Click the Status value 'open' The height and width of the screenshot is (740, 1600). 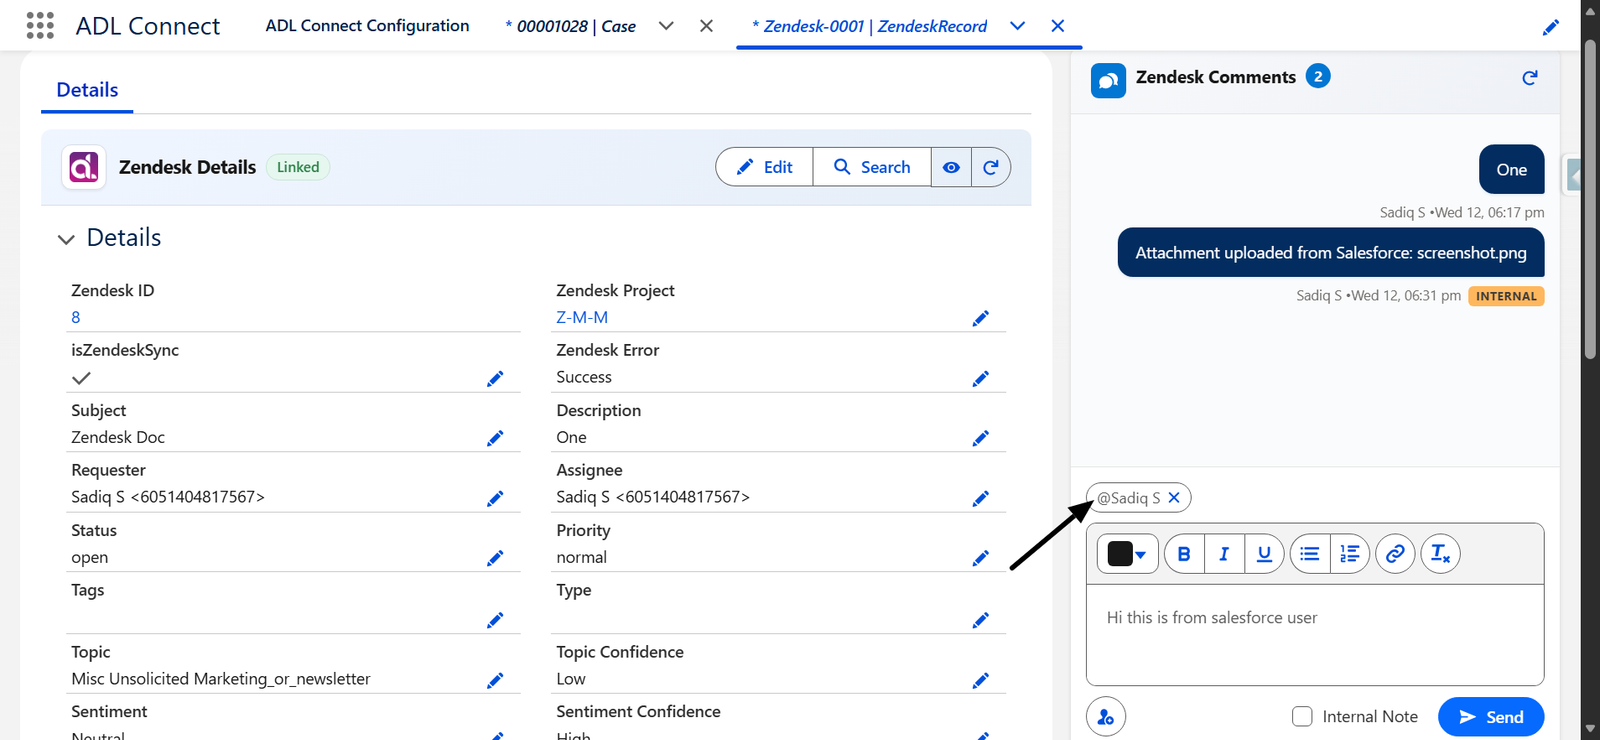[x=90, y=558]
